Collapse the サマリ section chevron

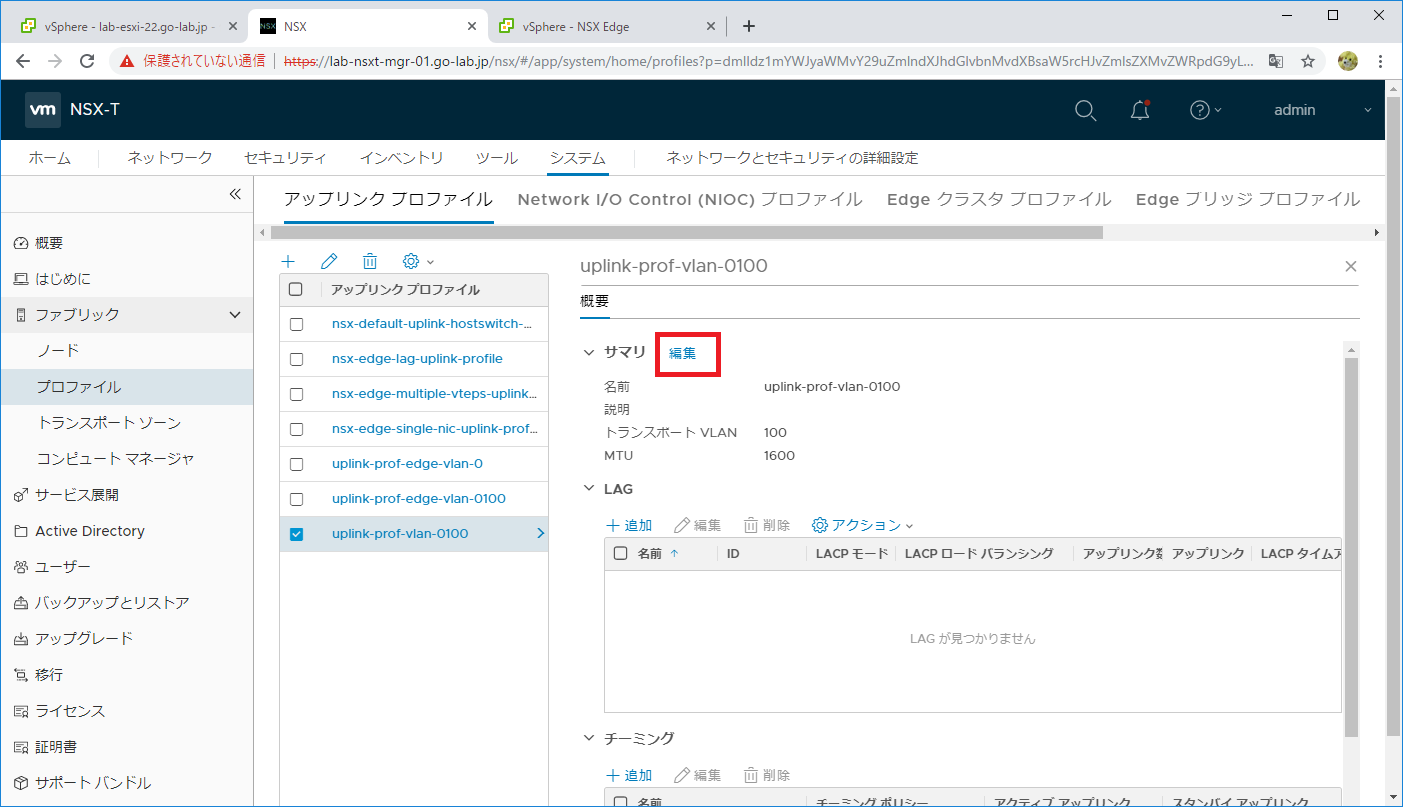pos(589,352)
